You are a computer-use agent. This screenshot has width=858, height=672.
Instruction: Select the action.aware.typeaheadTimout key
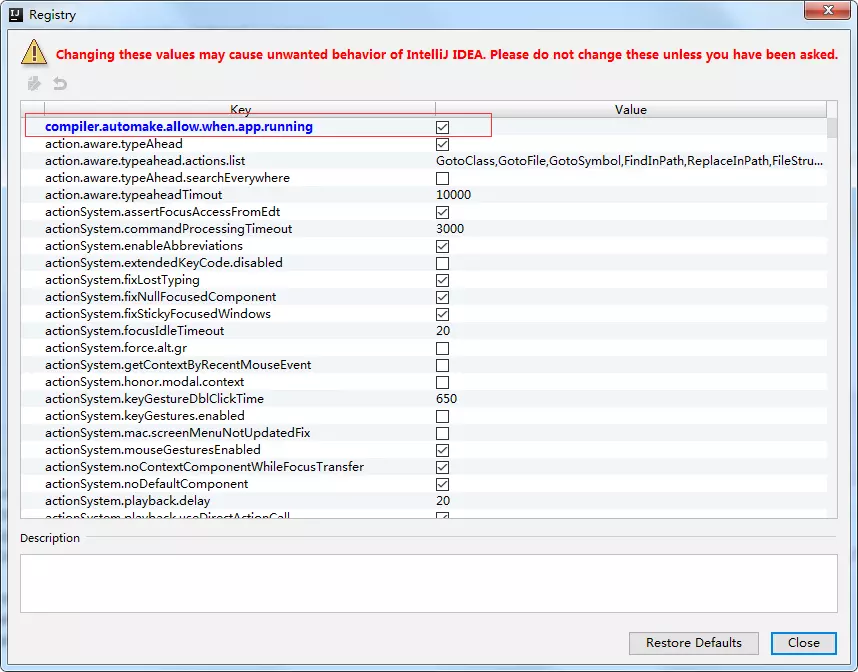(134, 195)
